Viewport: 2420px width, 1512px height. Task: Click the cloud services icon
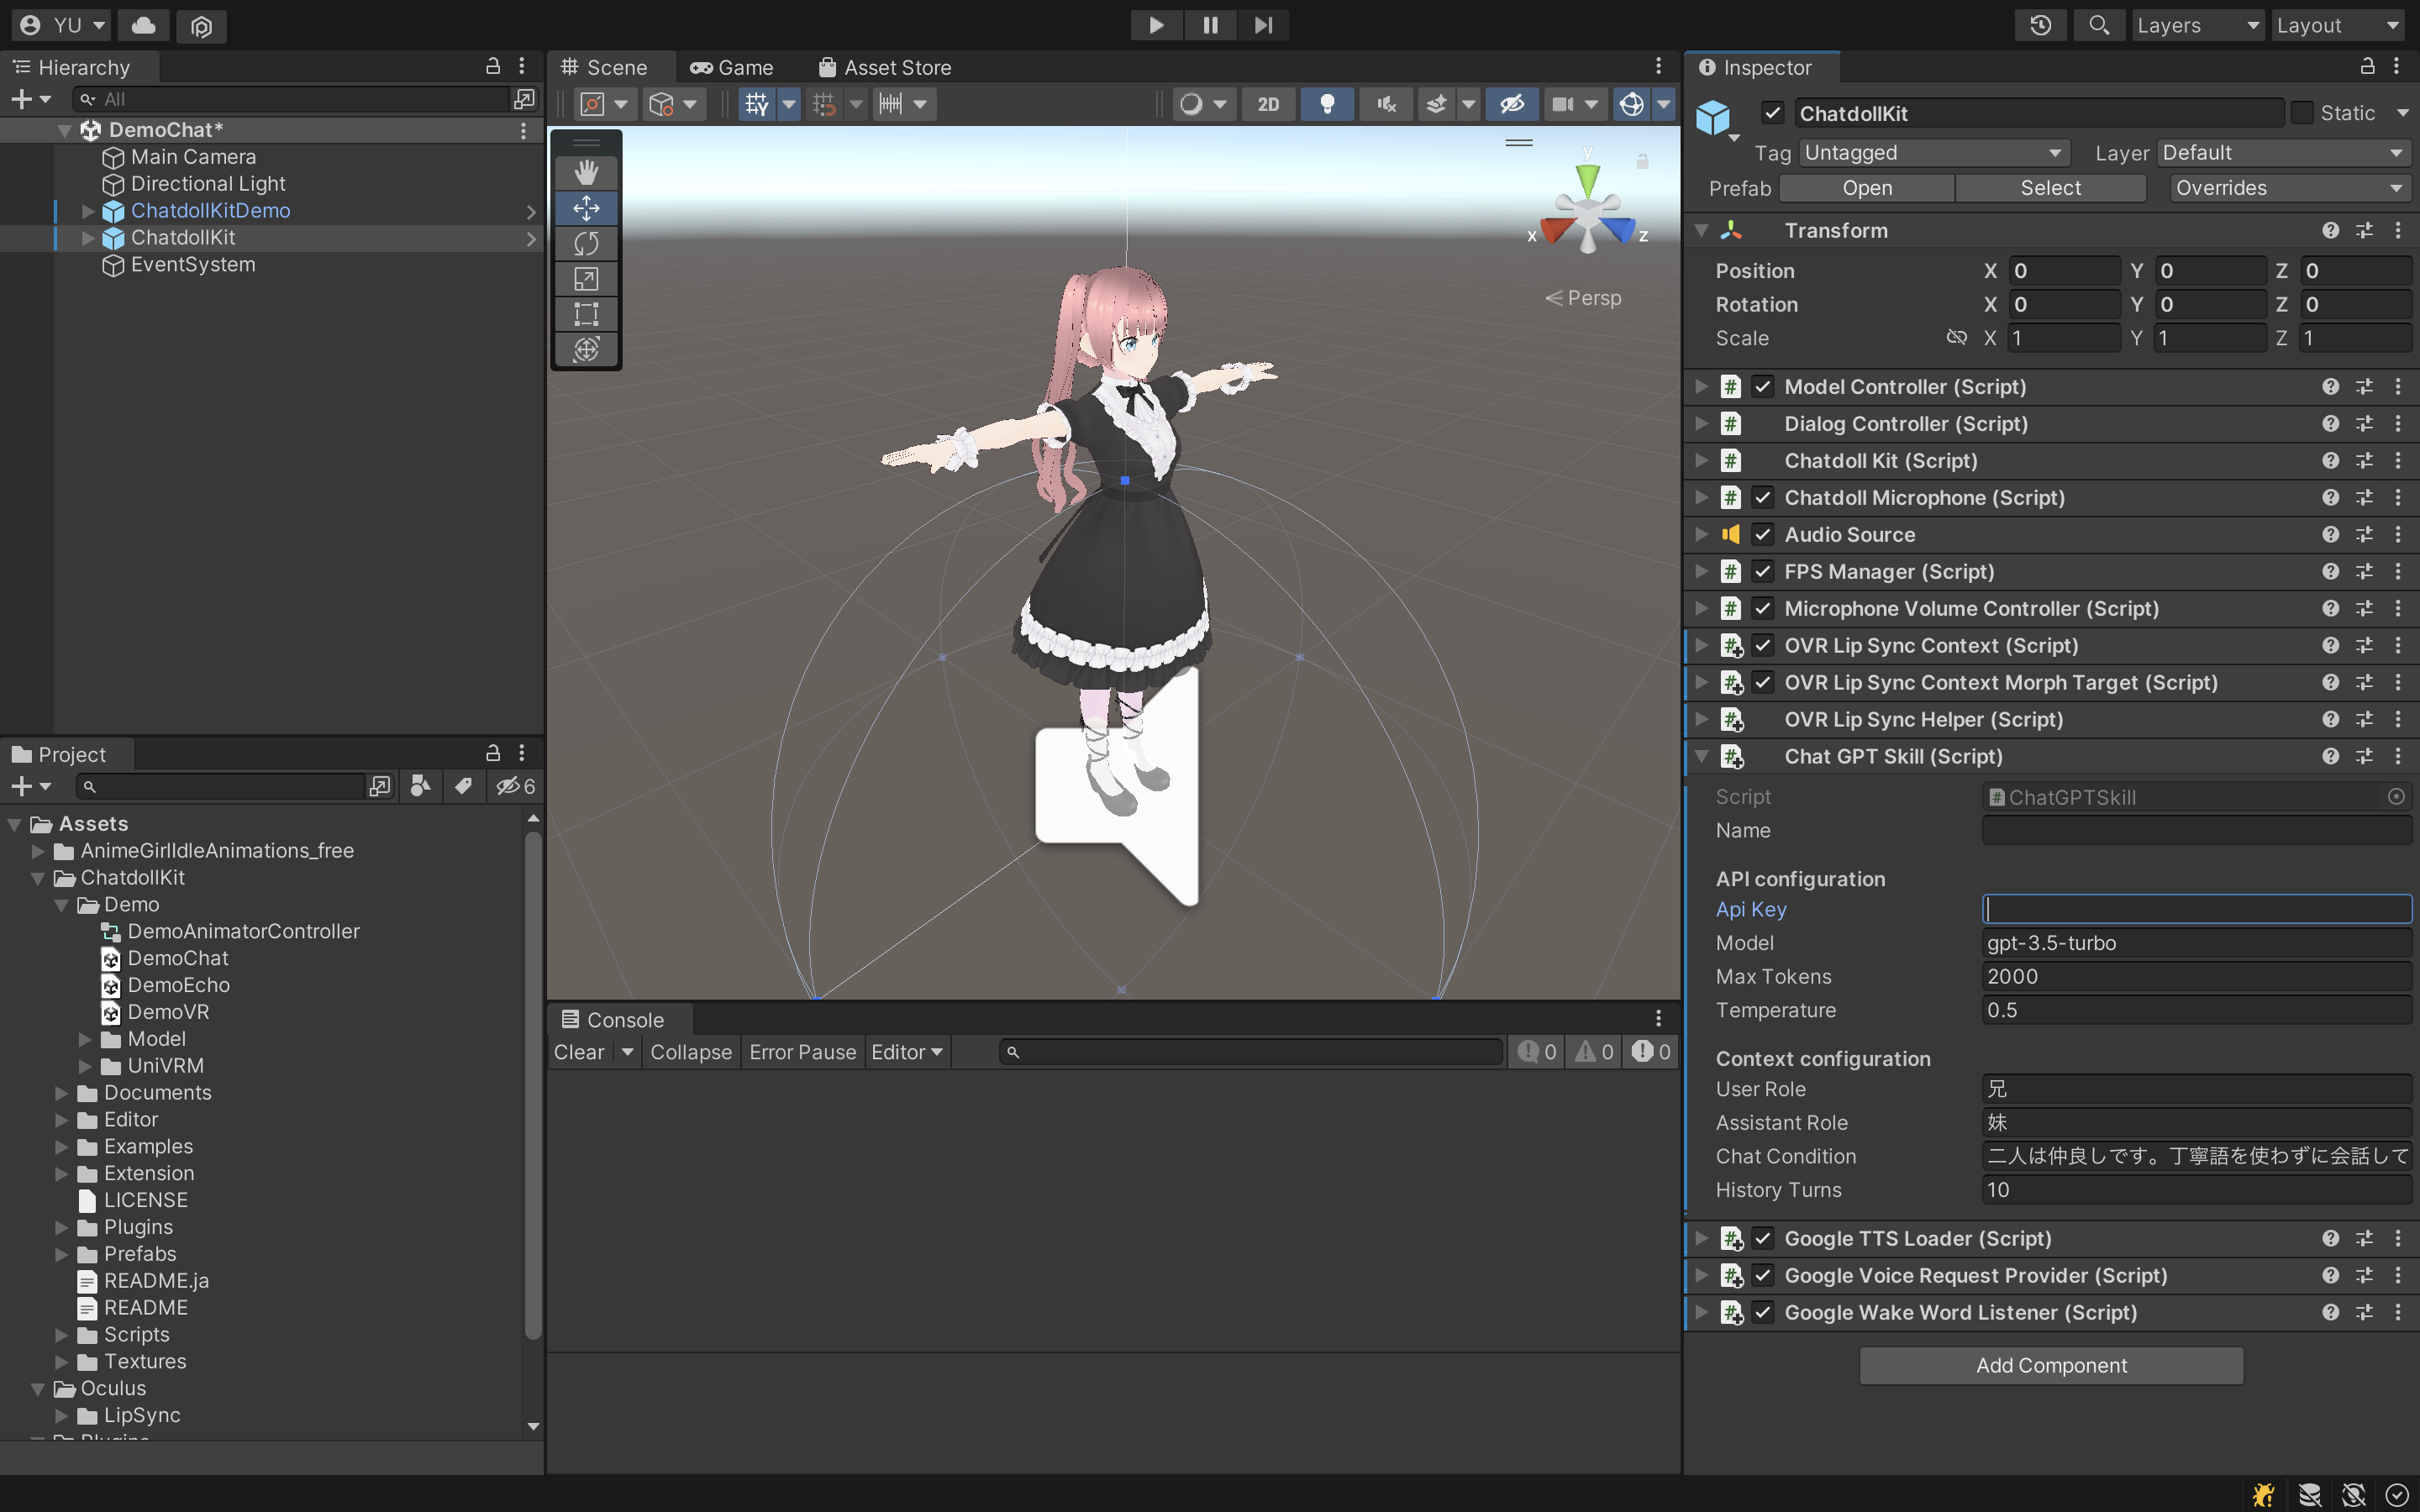[x=143, y=25]
